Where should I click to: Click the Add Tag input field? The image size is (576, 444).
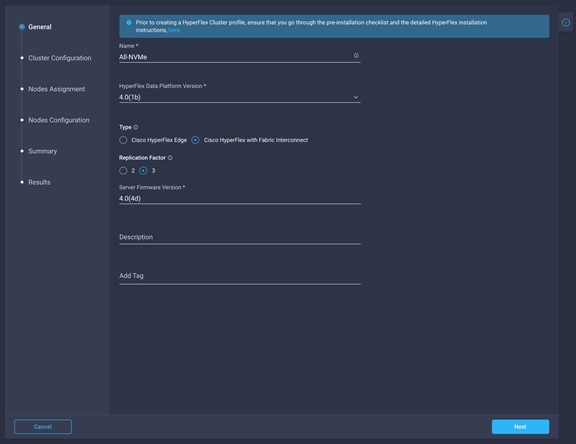pyautogui.click(x=240, y=276)
